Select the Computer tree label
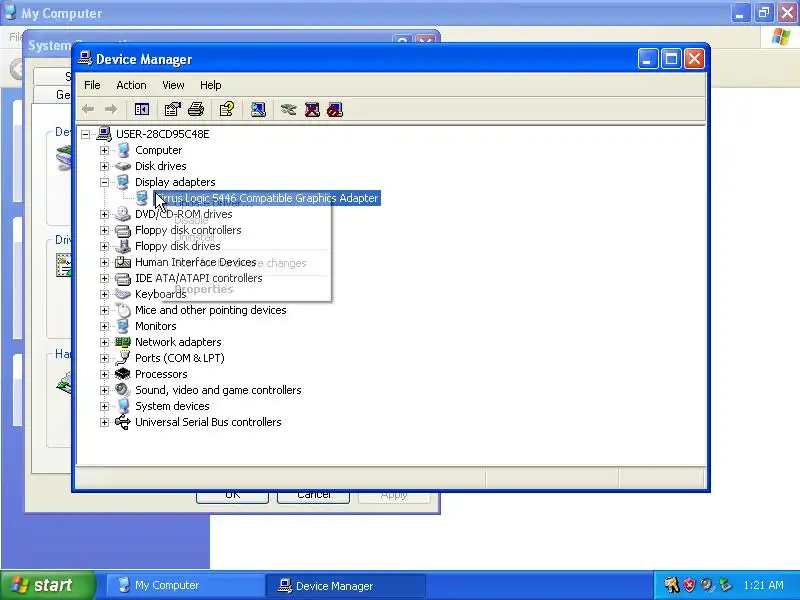This screenshot has width=800, height=600. tap(158, 151)
